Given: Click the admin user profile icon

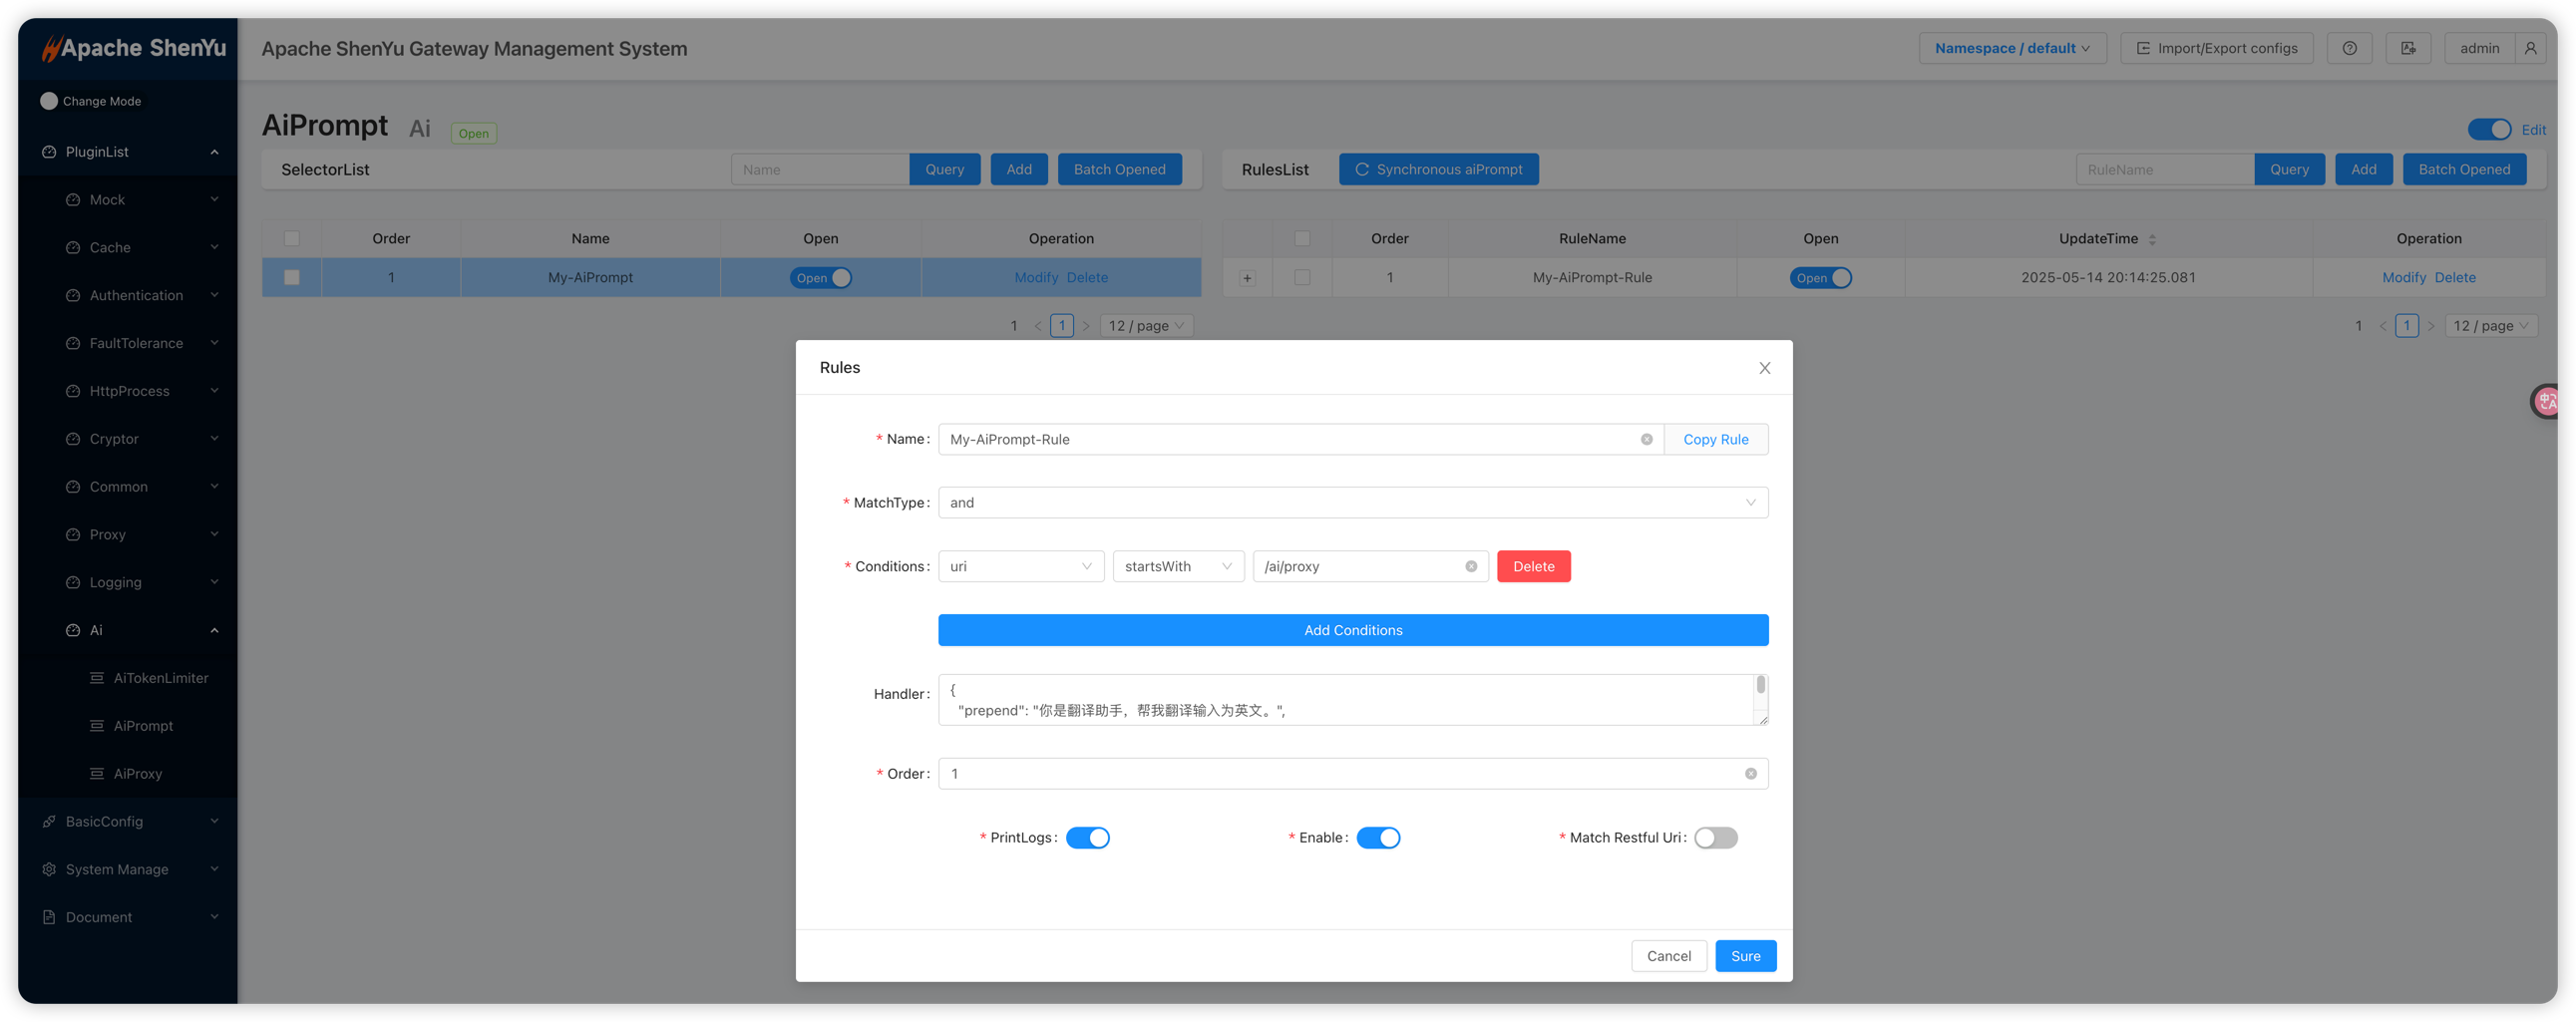Looking at the screenshot, I should [2530, 48].
